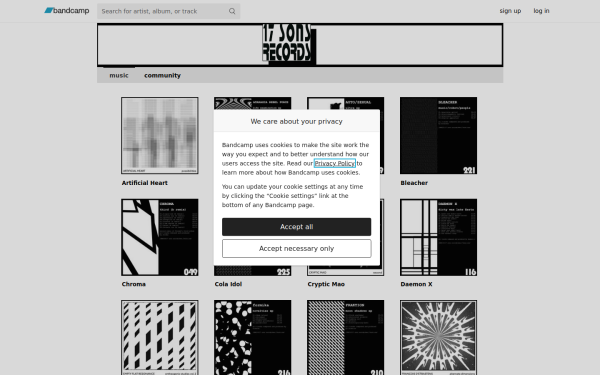
Task: Open the Privacy Policy link
Action: click(x=334, y=163)
